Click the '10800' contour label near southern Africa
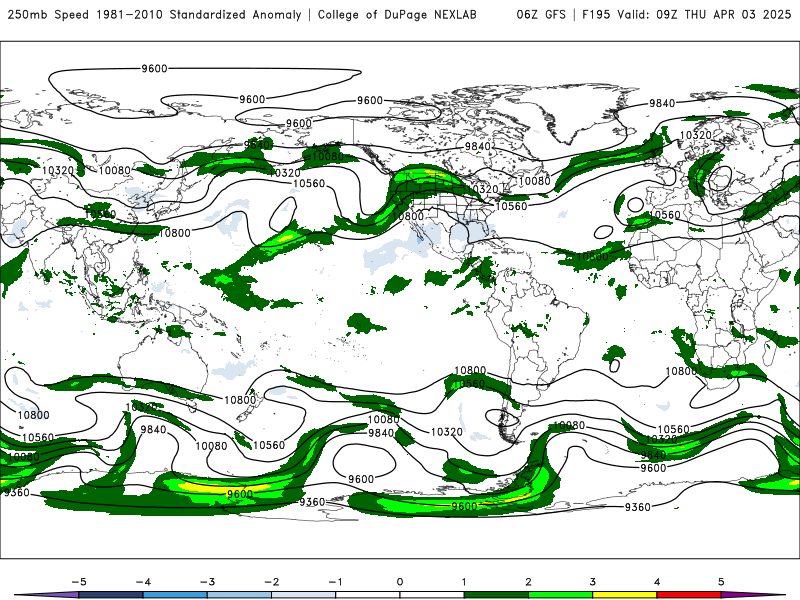800x600 pixels. click(681, 371)
